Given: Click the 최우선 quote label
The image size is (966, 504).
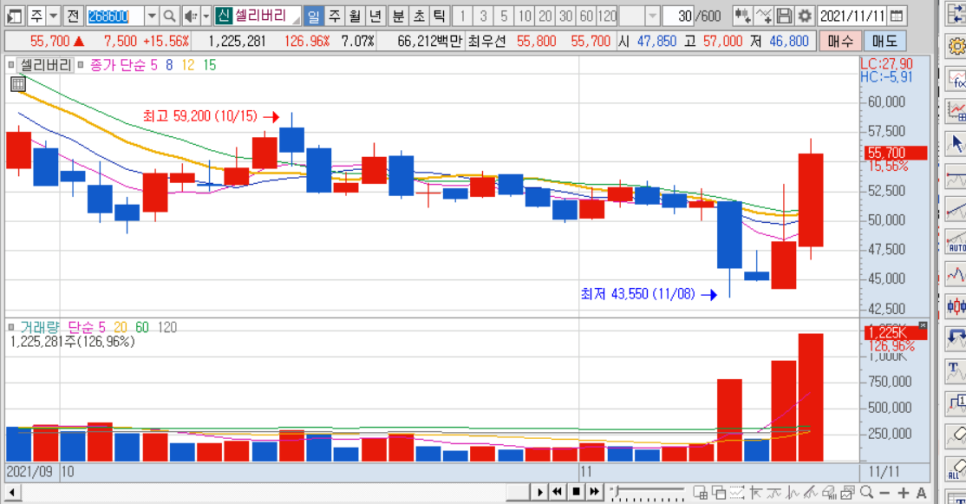Looking at the screenshot, I should click(486, 41).
